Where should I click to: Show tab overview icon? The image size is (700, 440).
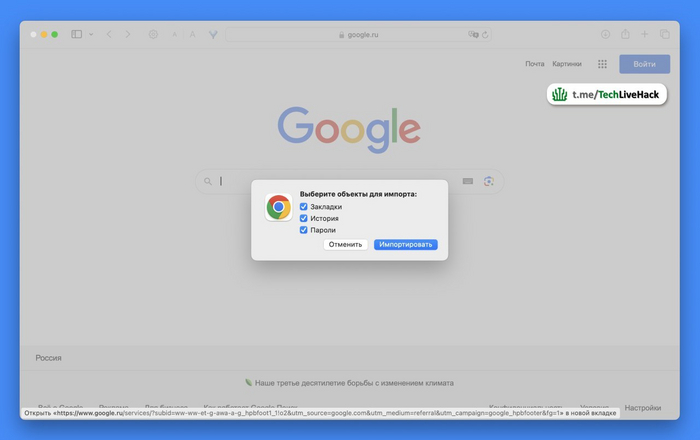coord(664,34)
